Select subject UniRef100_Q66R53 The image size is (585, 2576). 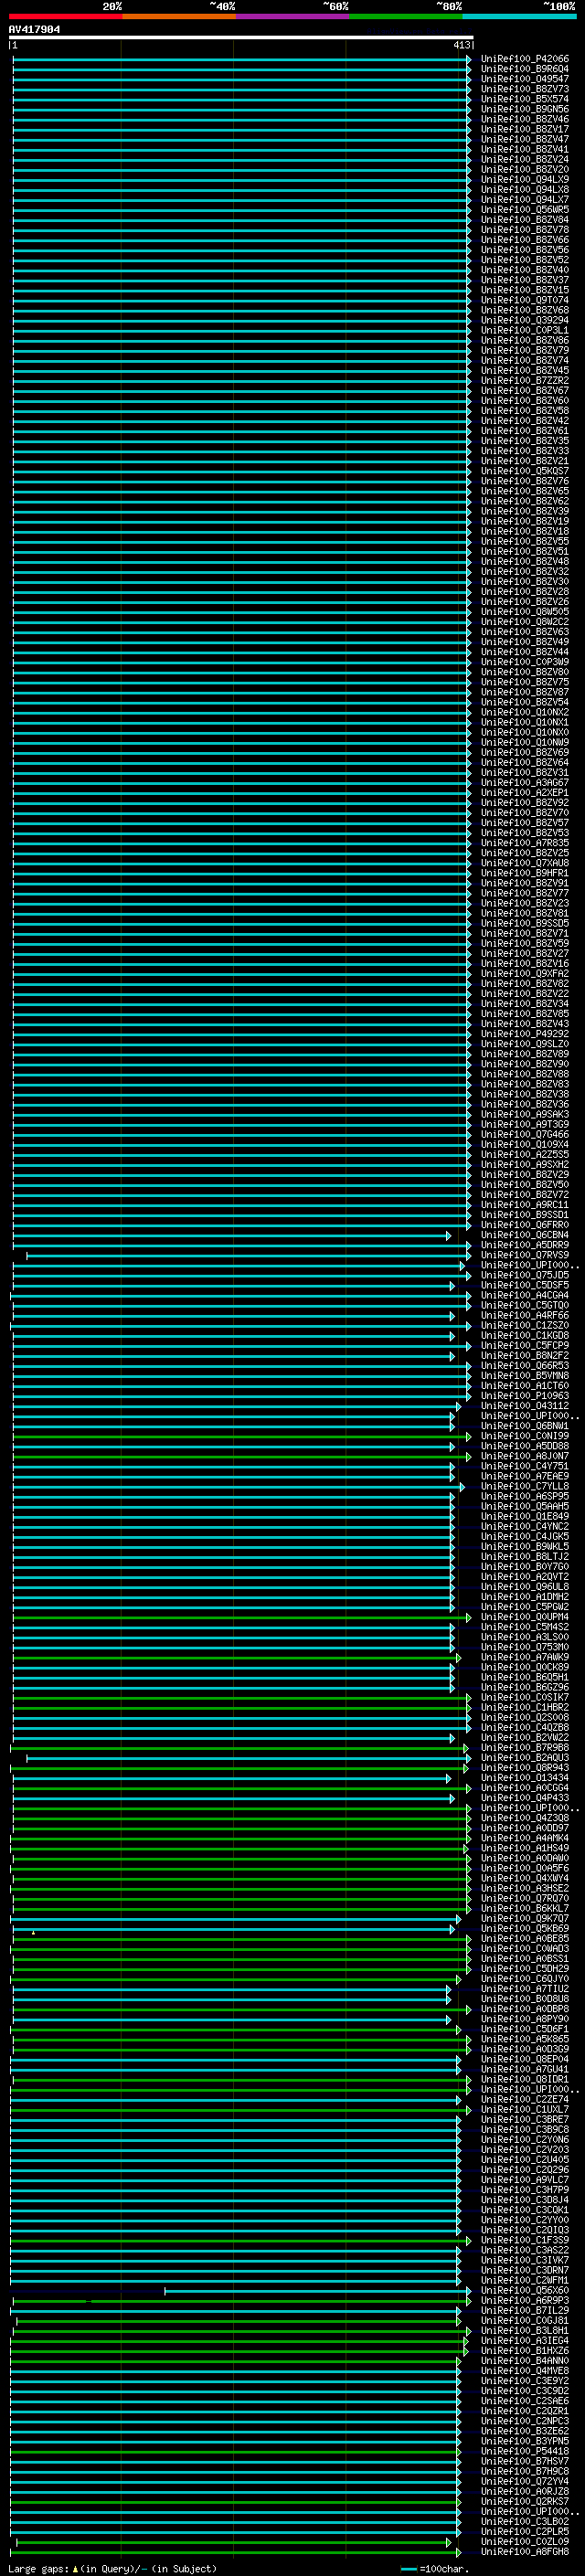(x=524, y=1366)
